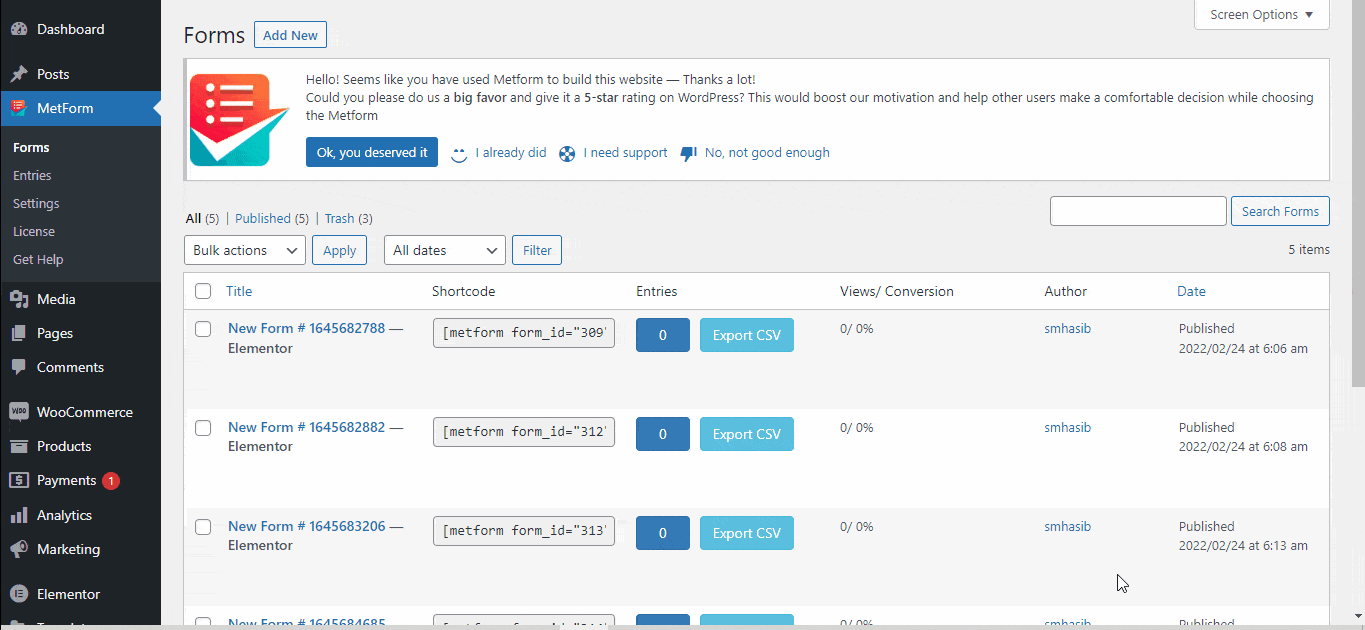Export CSV for form 1645682882
This screenshot has width=1365, height=630.
pos(747,434)
